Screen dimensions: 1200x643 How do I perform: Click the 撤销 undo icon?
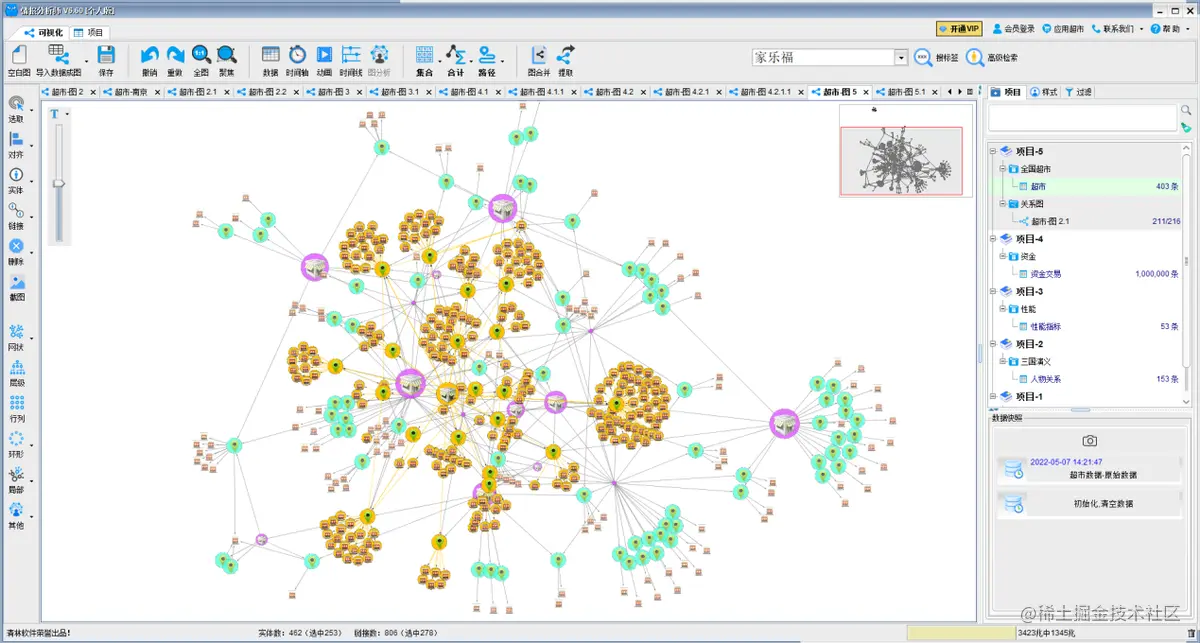click(149, 55)
